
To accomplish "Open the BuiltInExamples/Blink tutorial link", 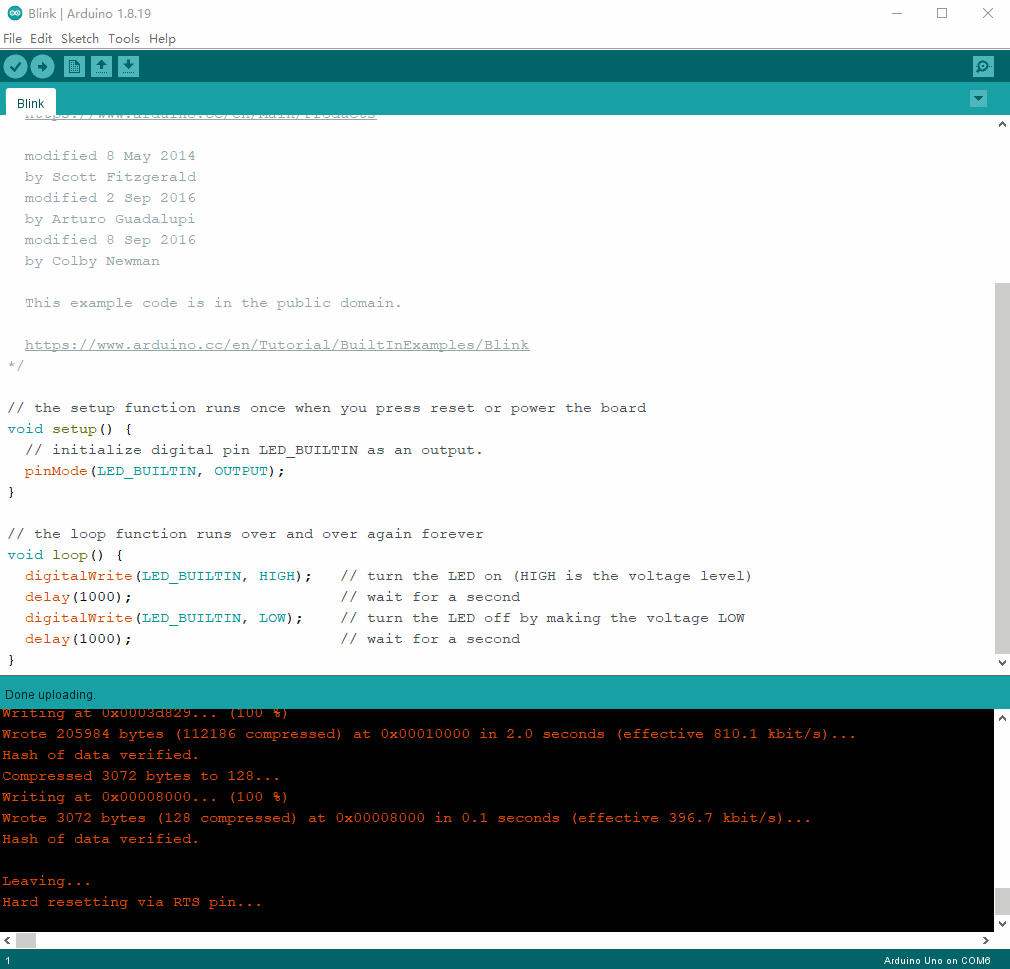I will pyautogui.click(x=277, y=345).
